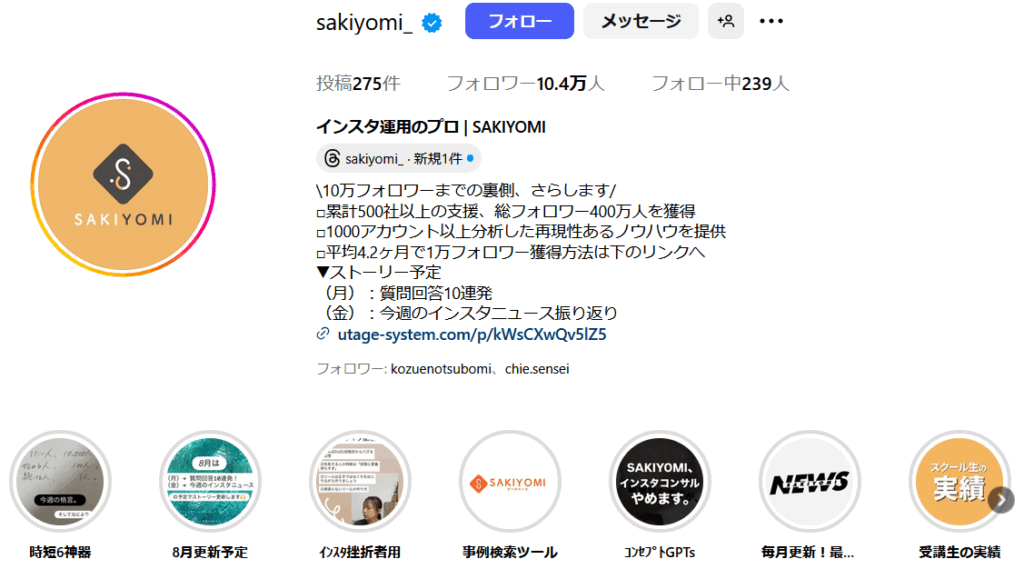View the フォロー中239人 list
This screenshot has width=1024, height=579.
(x=720, y=84)
